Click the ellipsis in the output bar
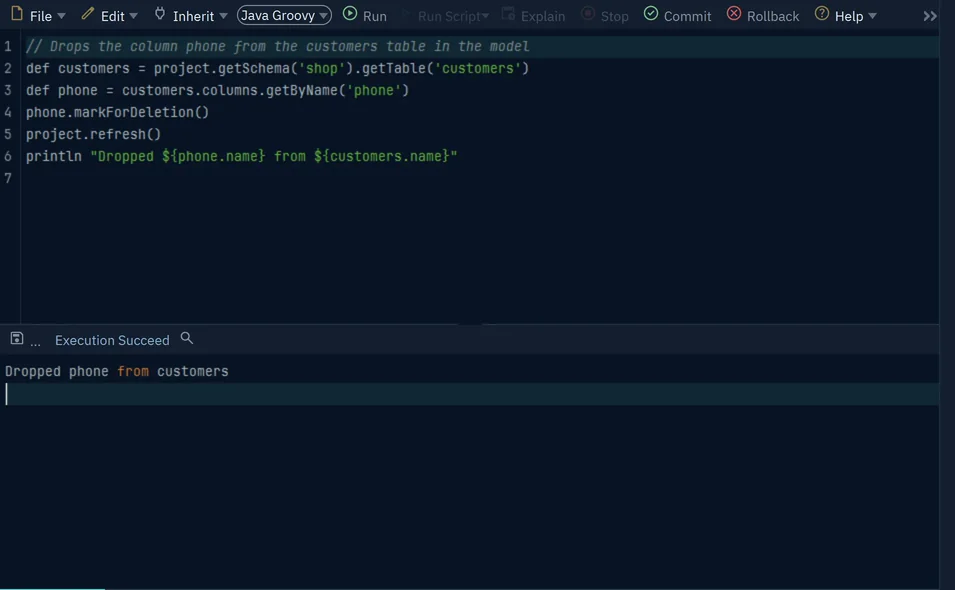 pos(35,343)
